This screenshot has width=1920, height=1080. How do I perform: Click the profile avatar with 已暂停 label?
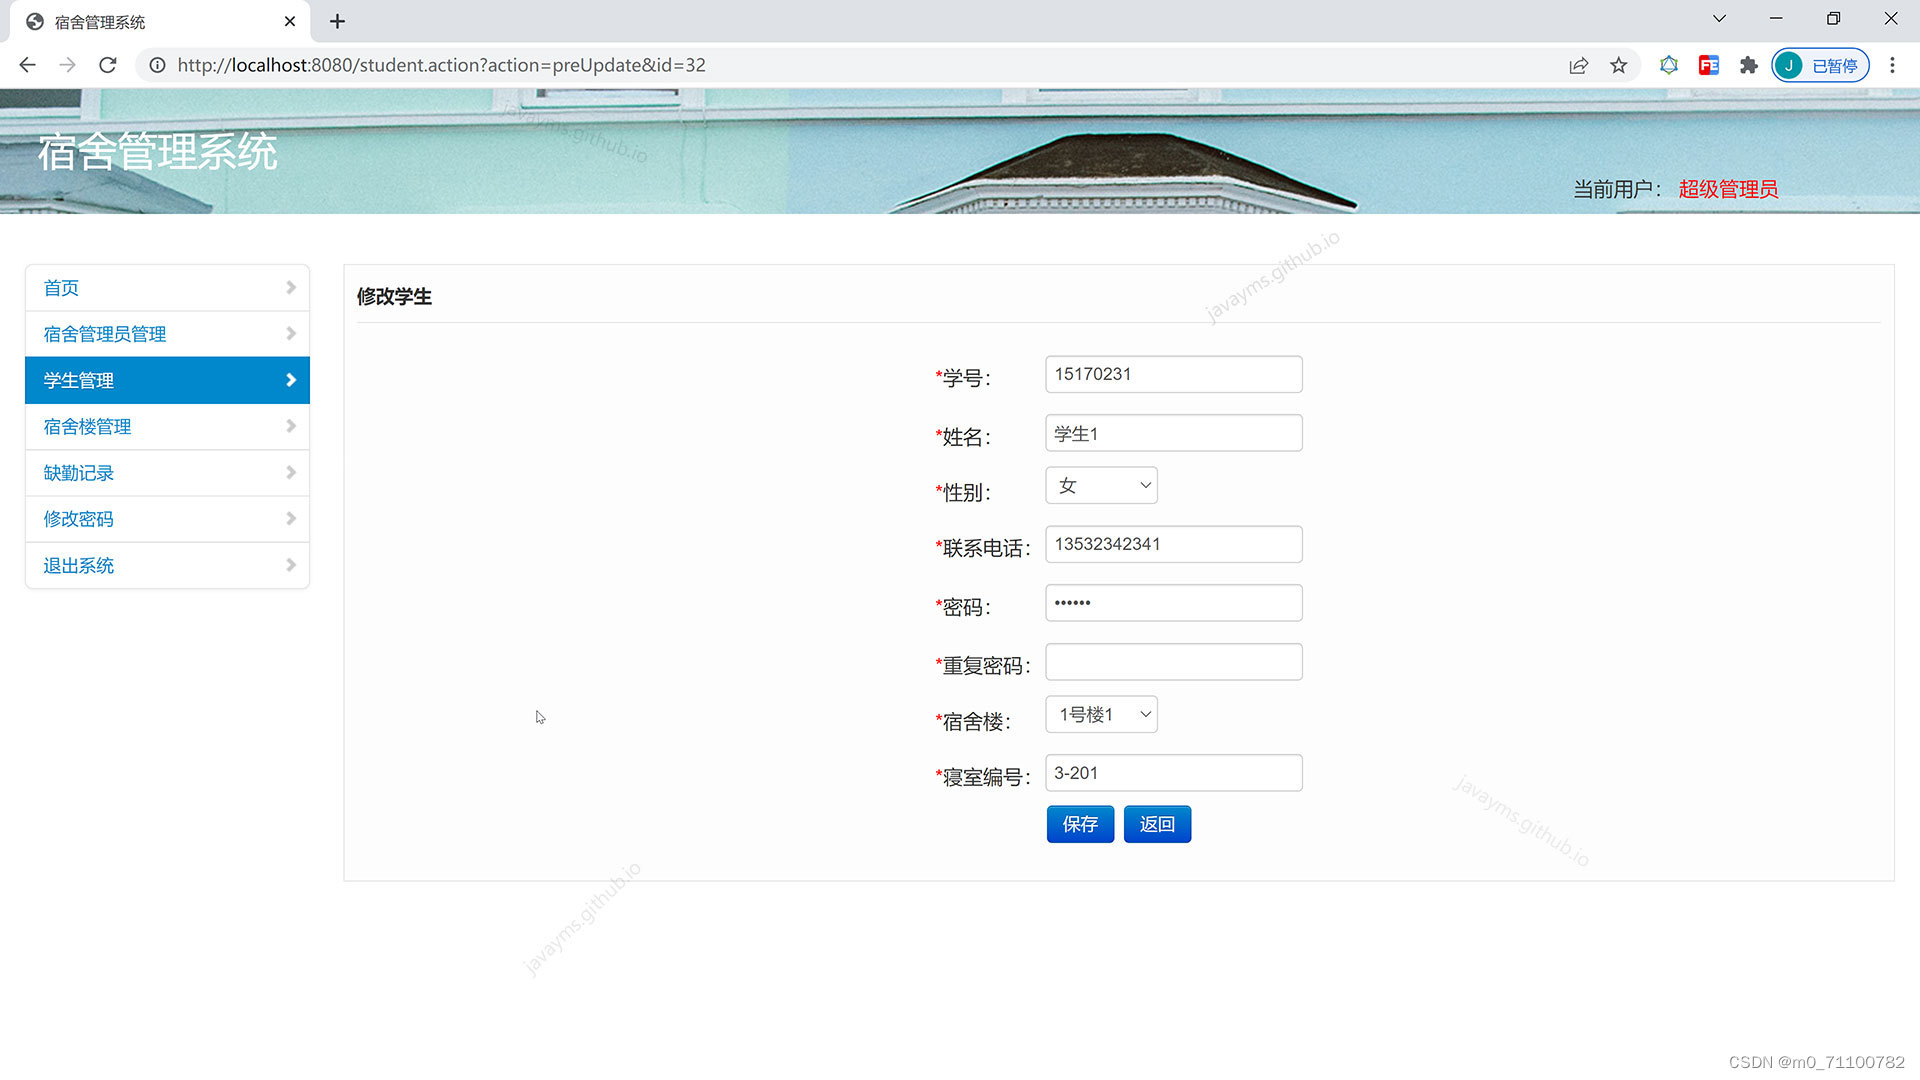tap(1820, 65)
